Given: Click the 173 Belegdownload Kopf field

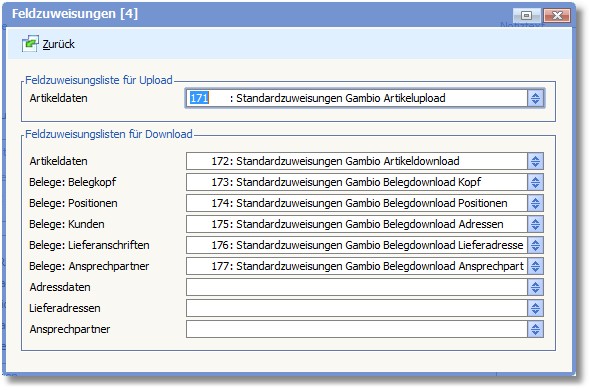Looking at the screenshot, I should (357, 183).
